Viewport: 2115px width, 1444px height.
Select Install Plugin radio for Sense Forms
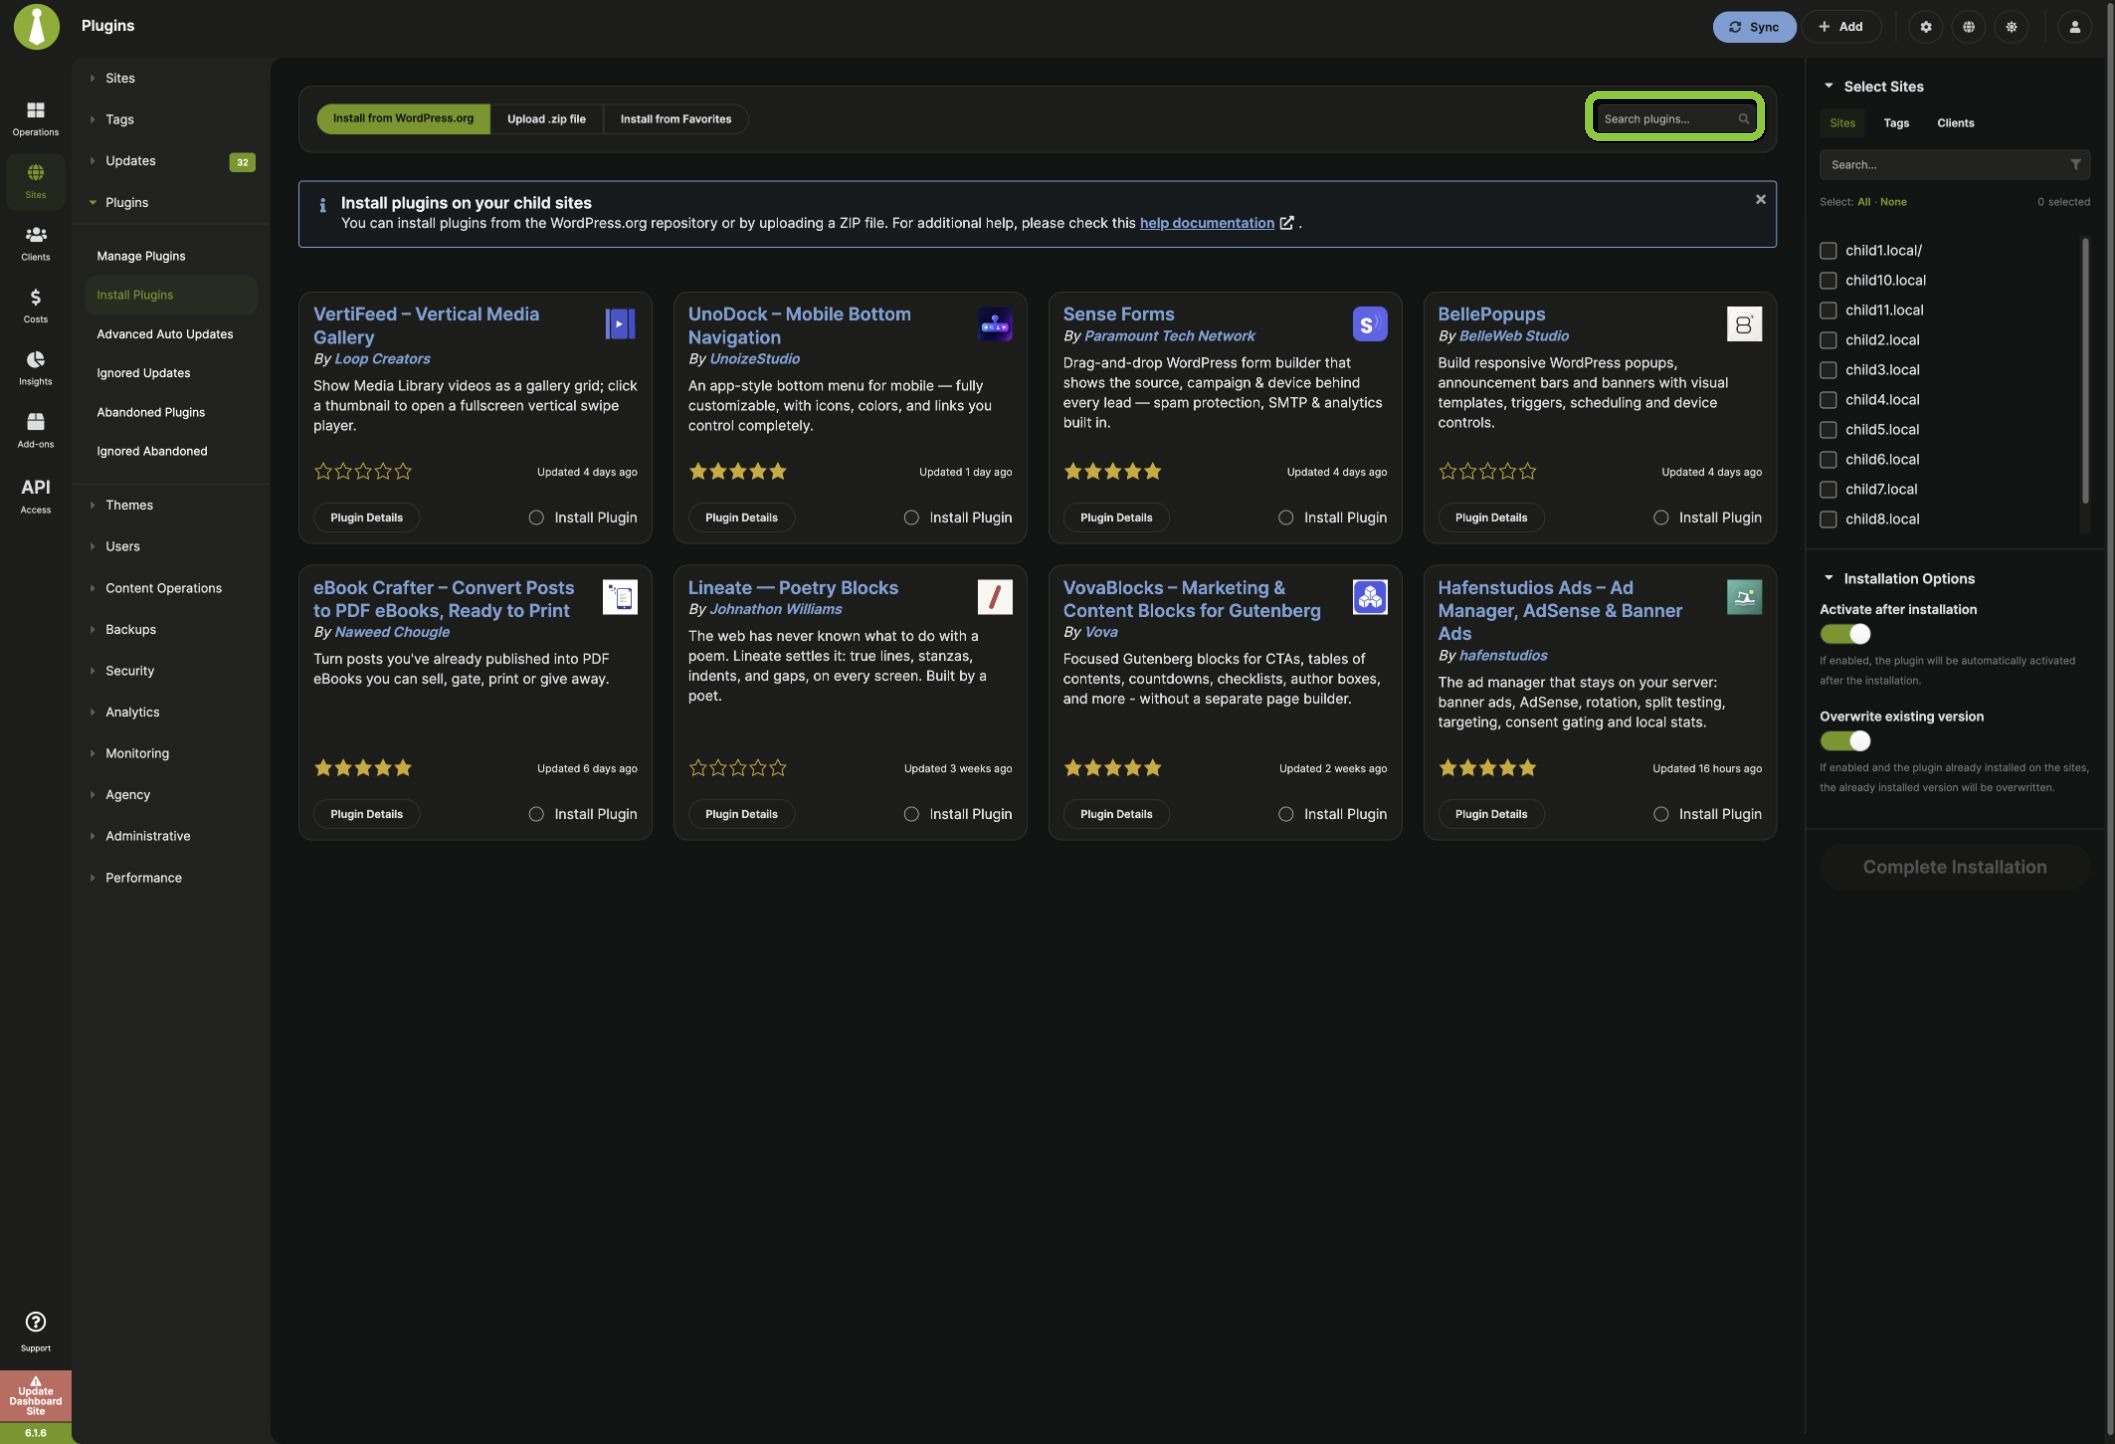(x=1285, y=518)
